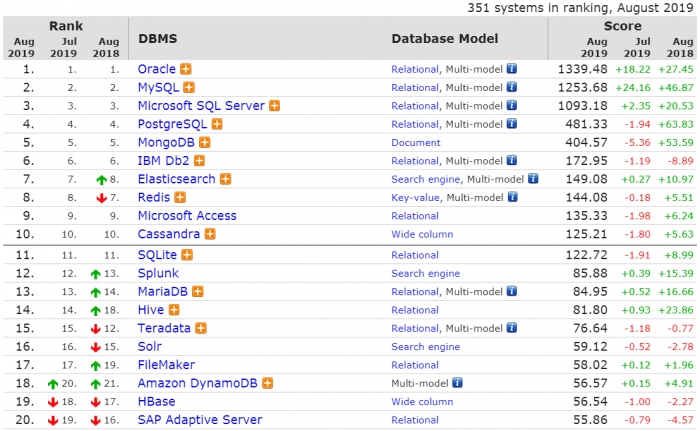This screenshot has height=431, width=700.
Task: Click the plus icon beside Cassandra
Action: (x=209, y=235)
